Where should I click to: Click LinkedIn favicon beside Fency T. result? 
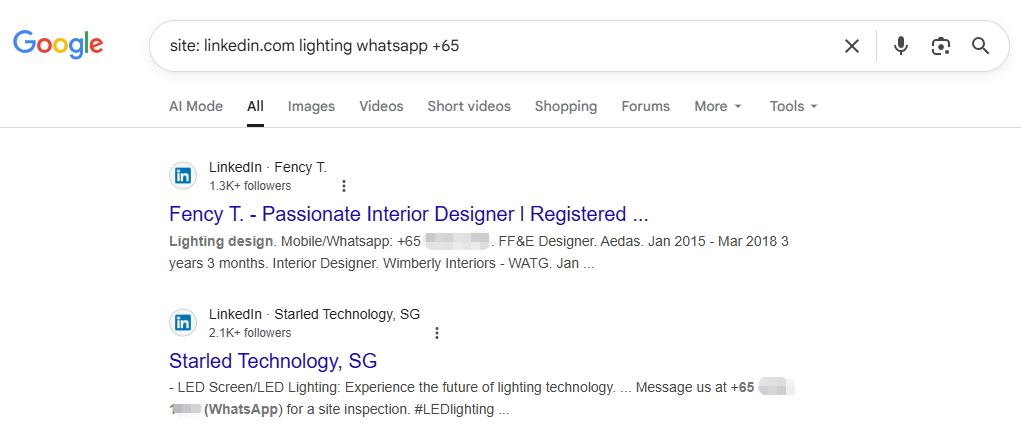[x=183, y=176]
